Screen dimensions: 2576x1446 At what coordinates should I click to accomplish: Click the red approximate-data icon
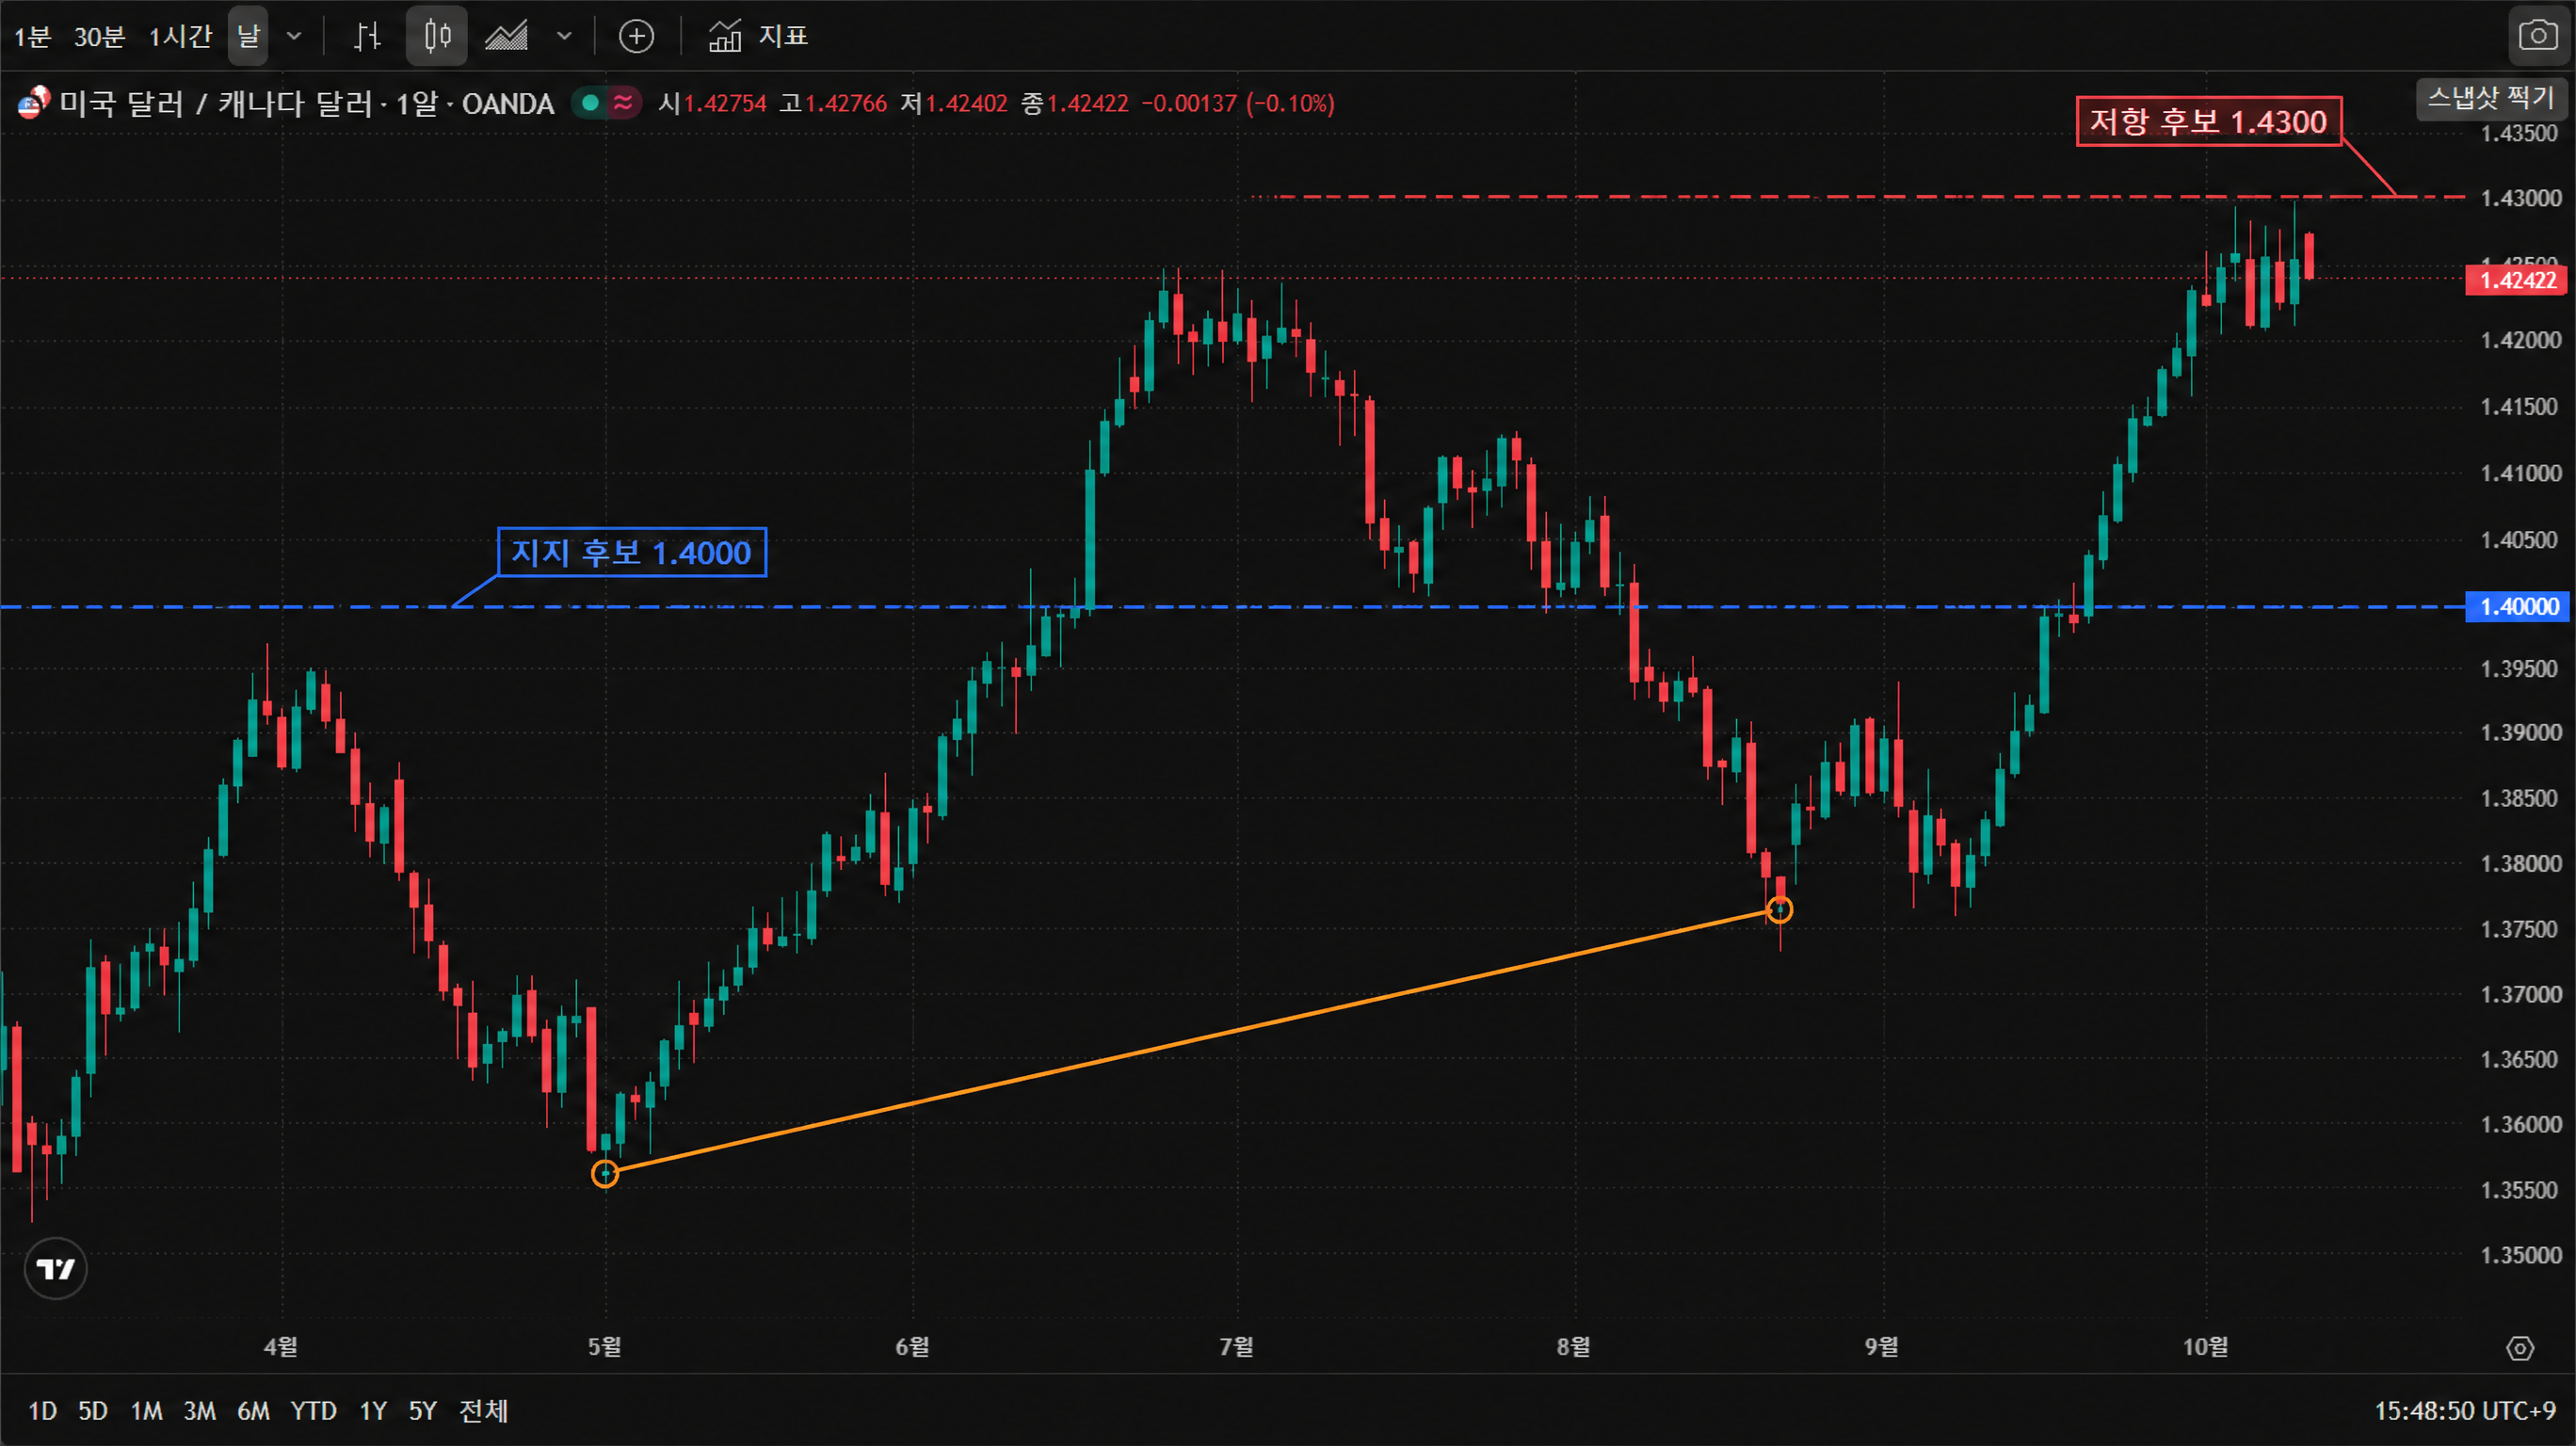point(623,103)
